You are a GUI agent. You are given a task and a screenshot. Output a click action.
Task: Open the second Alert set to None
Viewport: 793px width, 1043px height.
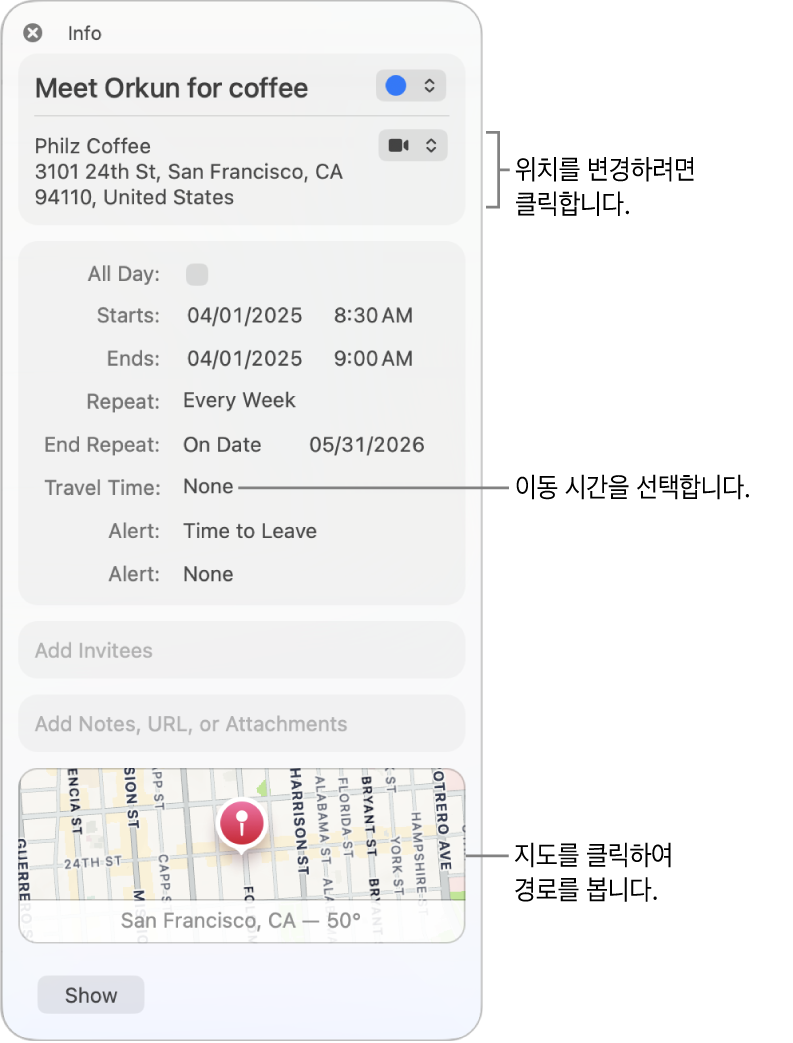pos(208,574)
